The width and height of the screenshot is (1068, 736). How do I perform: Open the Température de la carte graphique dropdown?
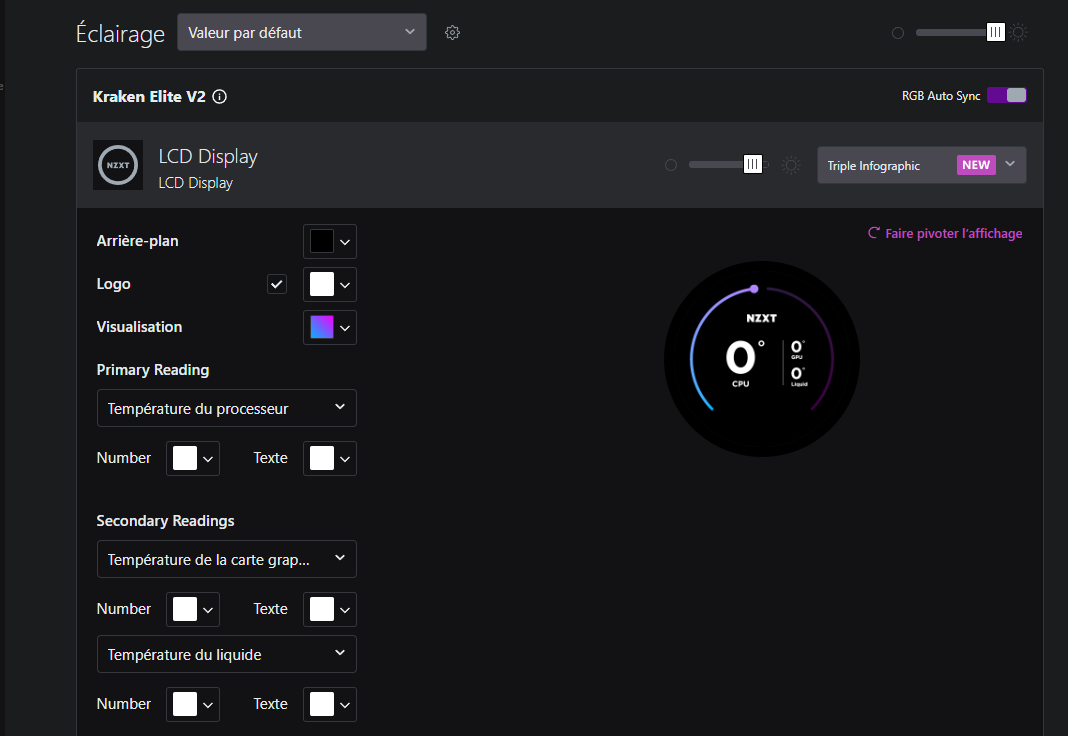(226, 560)
